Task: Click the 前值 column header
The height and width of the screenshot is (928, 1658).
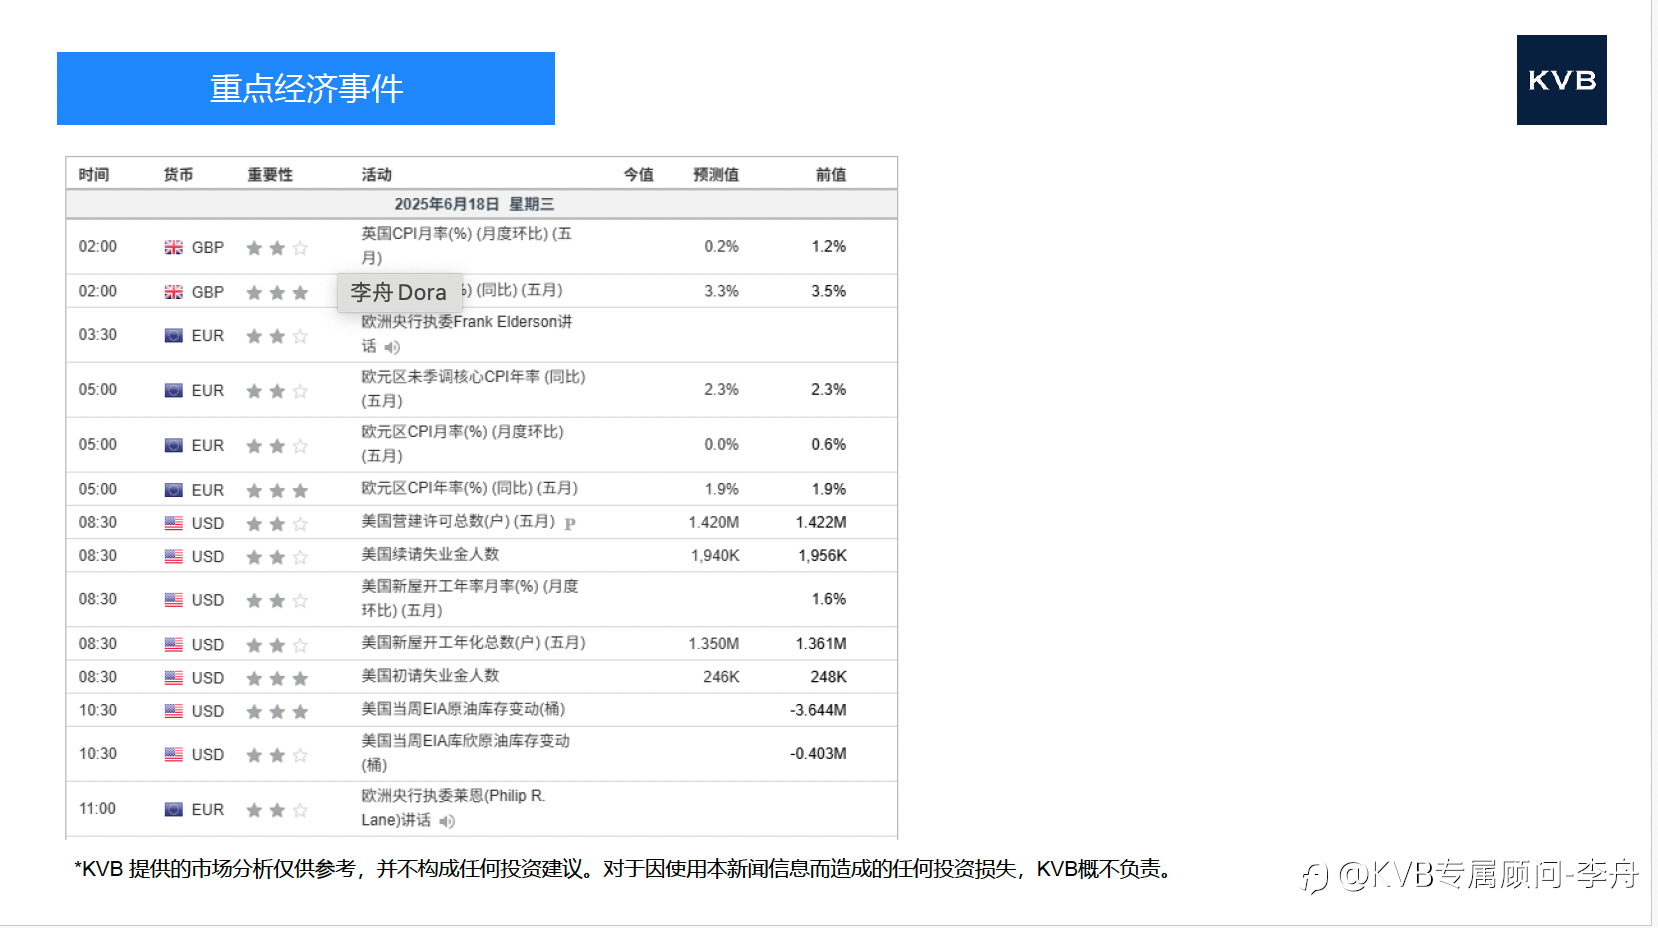Action: tap(831, 174)
